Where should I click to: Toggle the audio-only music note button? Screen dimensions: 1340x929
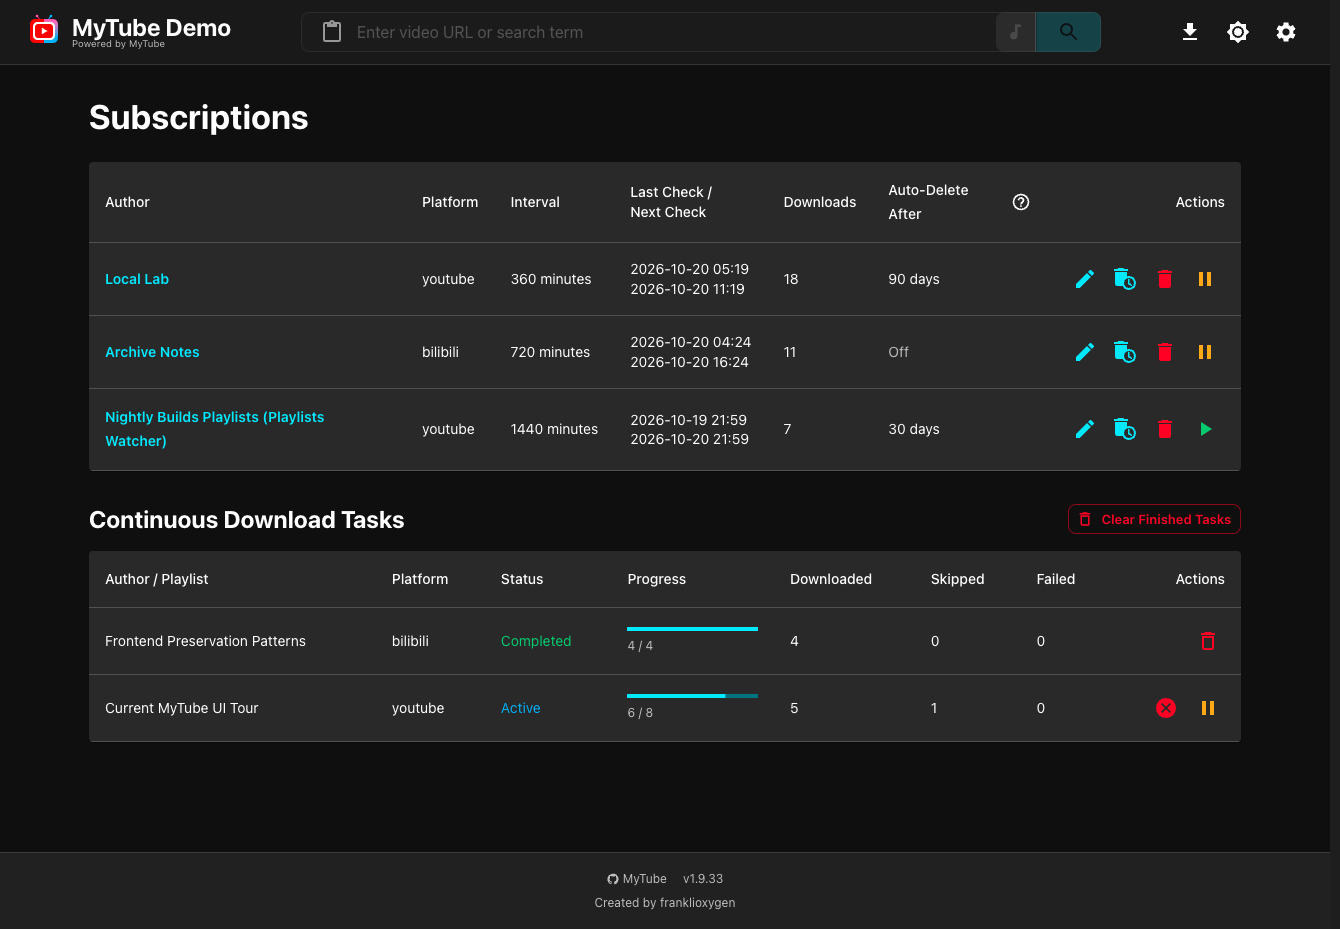point(1015,32)
